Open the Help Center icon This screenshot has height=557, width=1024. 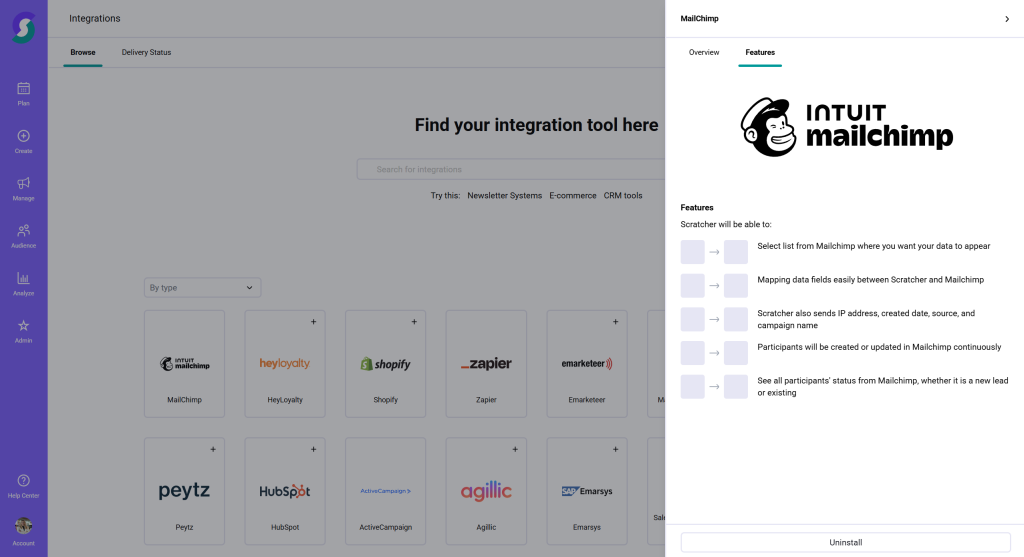pos(23,482)
